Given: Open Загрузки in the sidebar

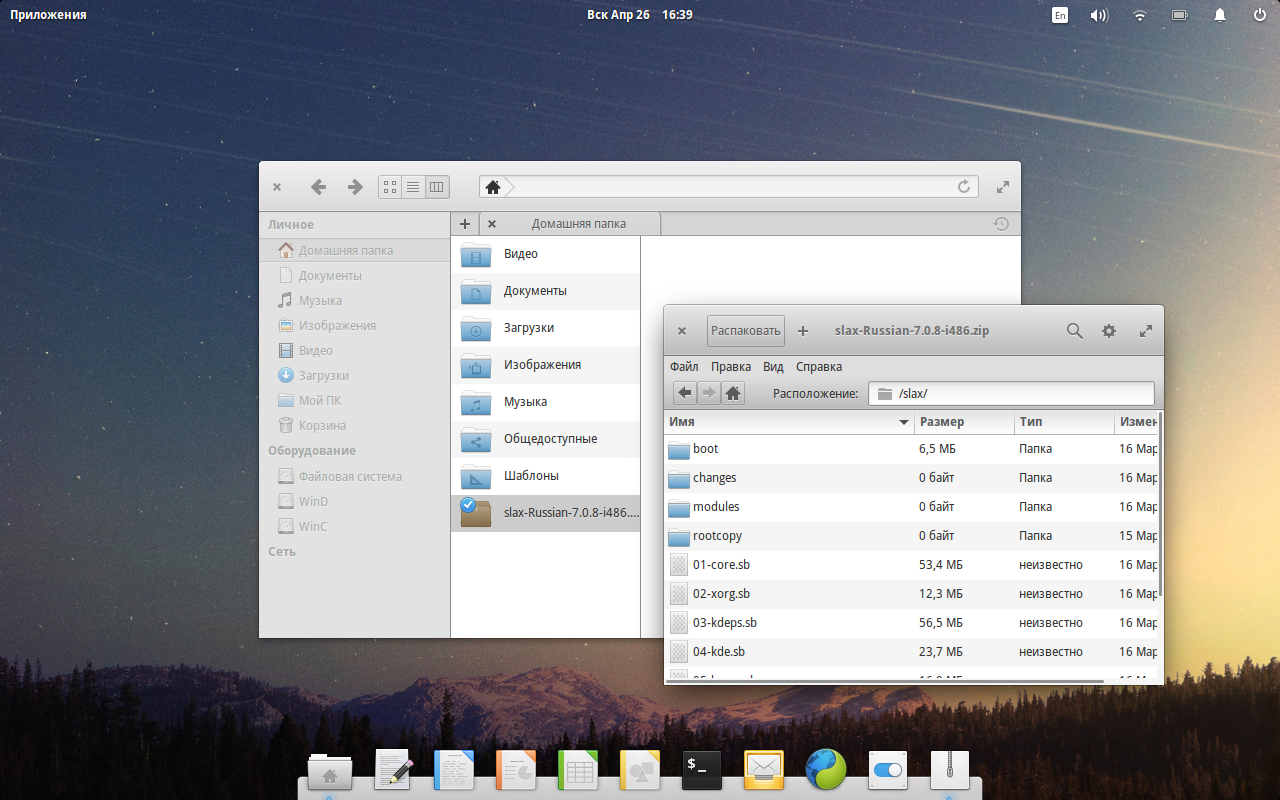Looking at the screenshot, I should coord(323,376).
